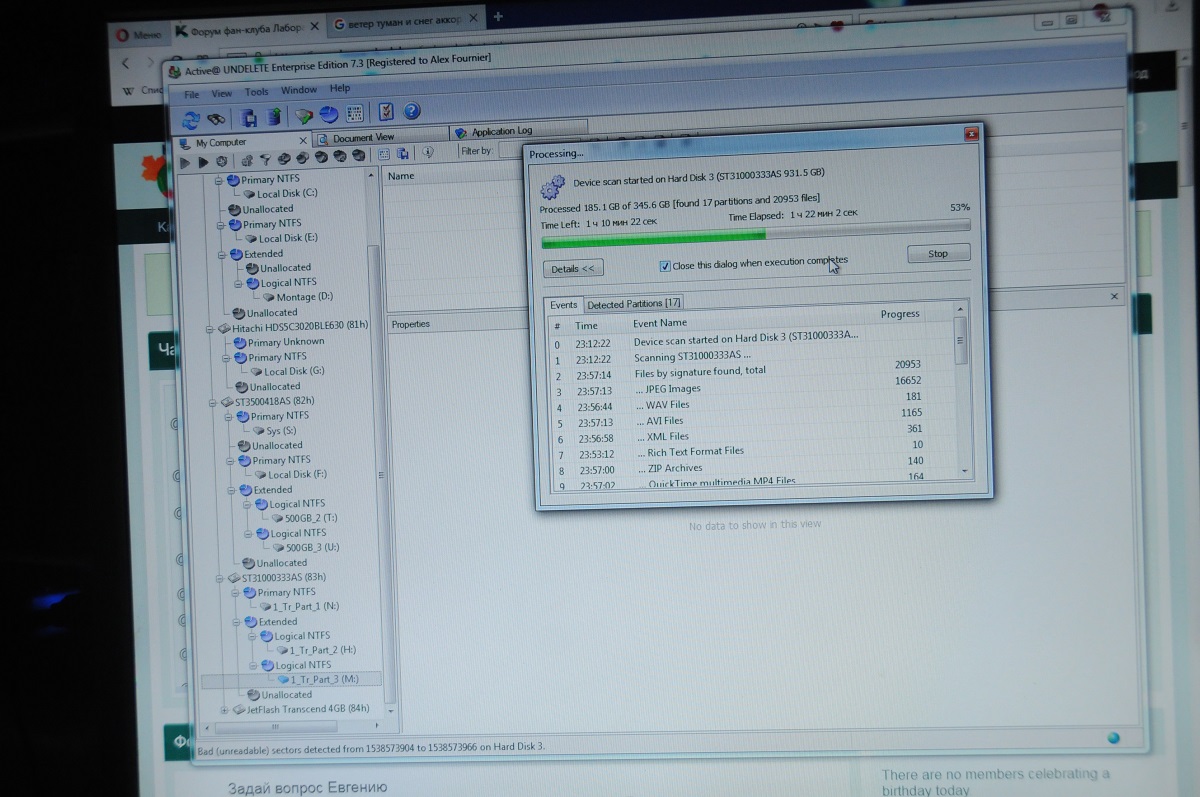Close the Properties panel
1200x797 pixels.
coord(1114,297)
